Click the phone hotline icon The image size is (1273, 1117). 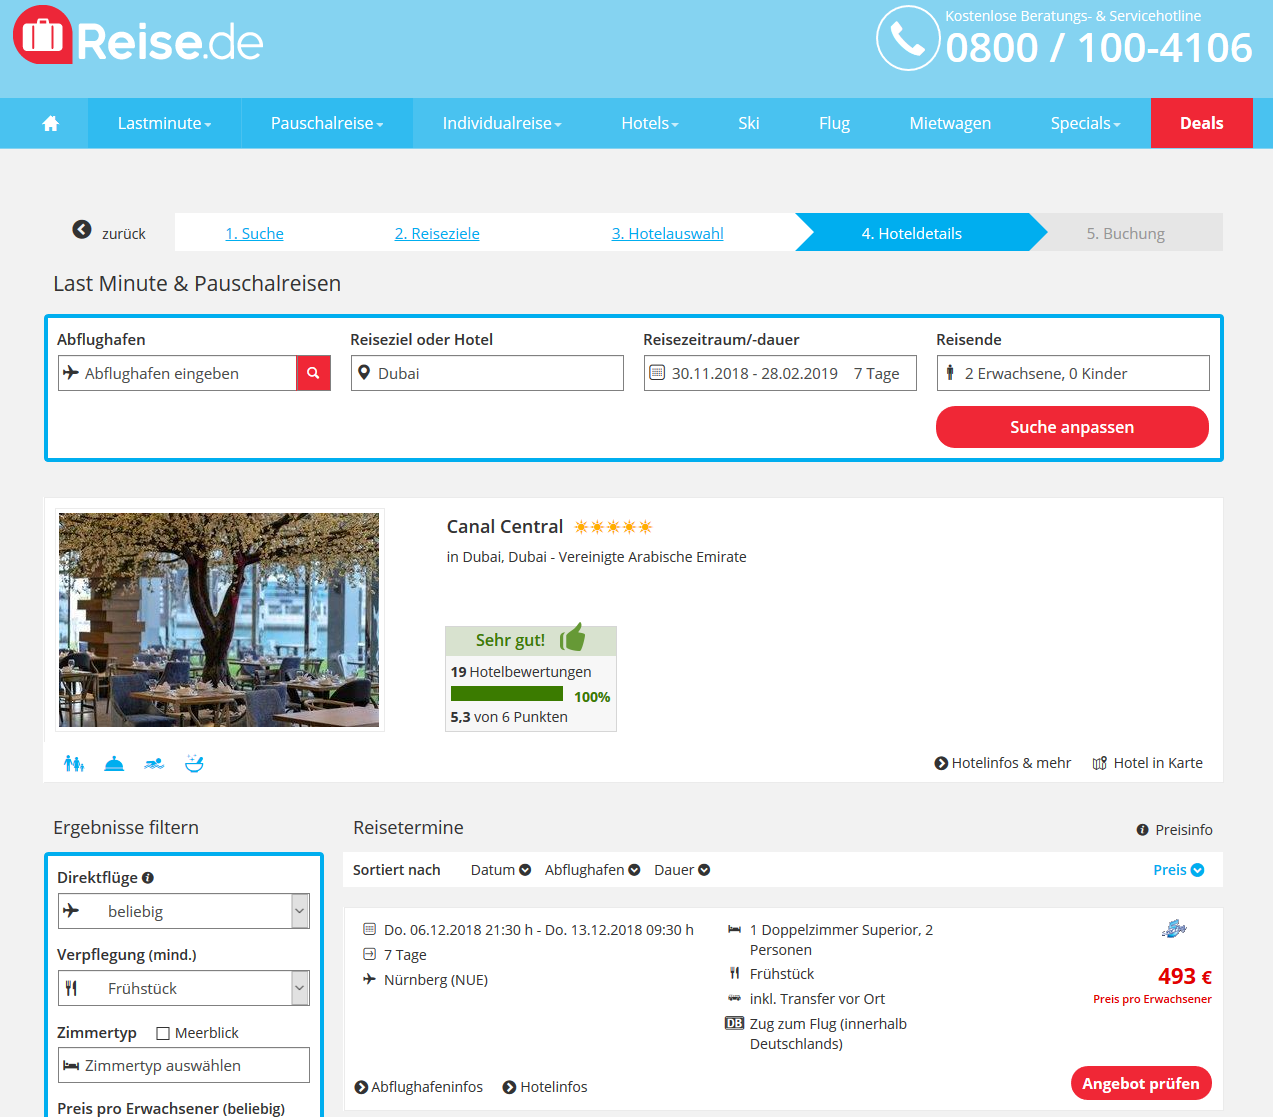click(908, 38)
